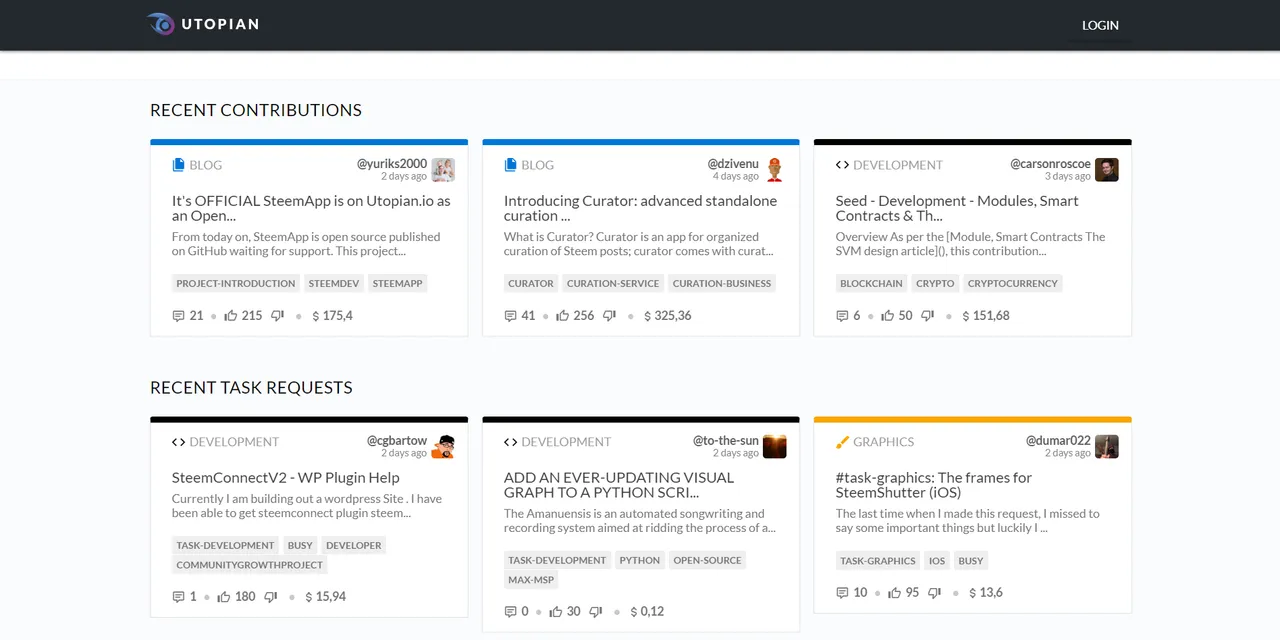
Task: Downvote the Seed Development post
Action: coord(928,316)
